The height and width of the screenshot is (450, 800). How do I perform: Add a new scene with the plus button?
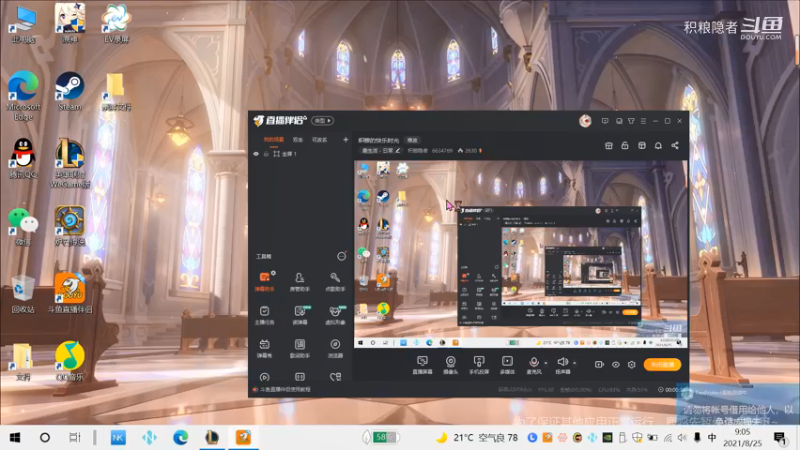coord(345,139)
